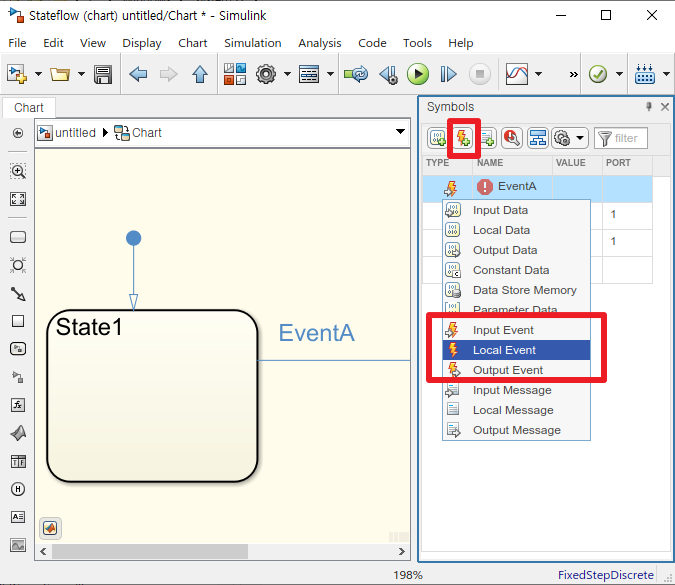Select the Image tool in the palette
Viewport: 675px width, 585px height.
point(18,545)
